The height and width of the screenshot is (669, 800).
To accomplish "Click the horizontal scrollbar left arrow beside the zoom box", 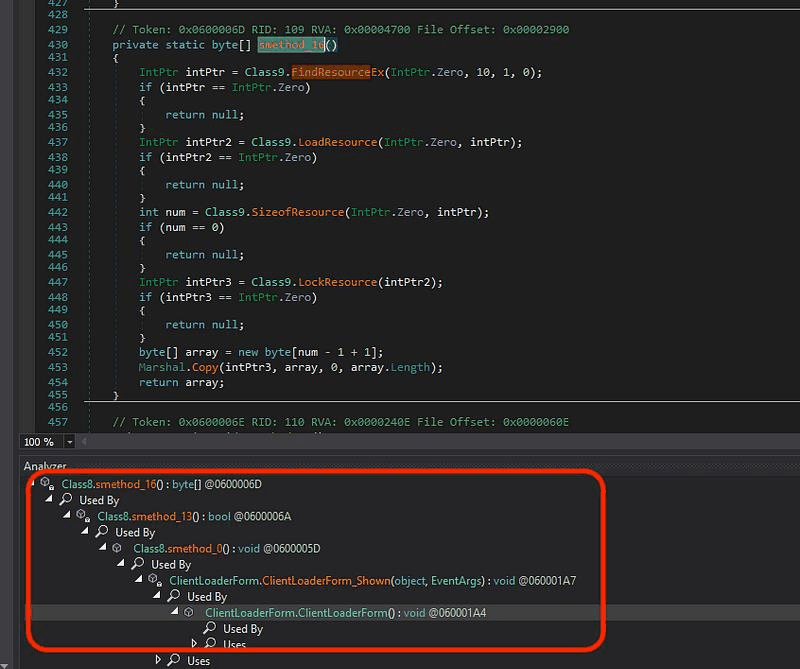I will point(84,442).
